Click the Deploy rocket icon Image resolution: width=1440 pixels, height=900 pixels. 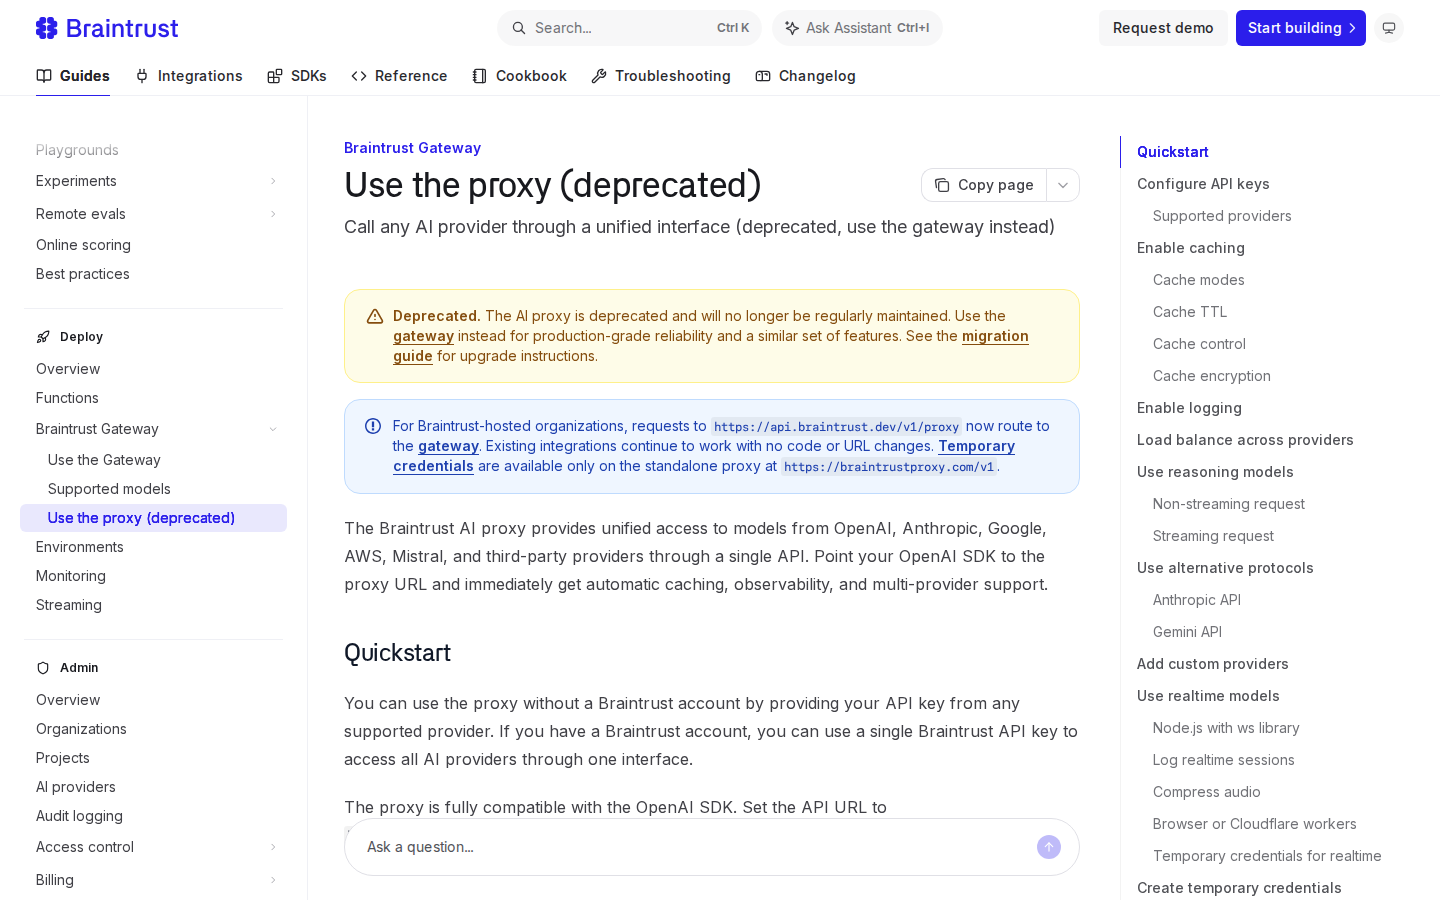click(x=43, y=337)
